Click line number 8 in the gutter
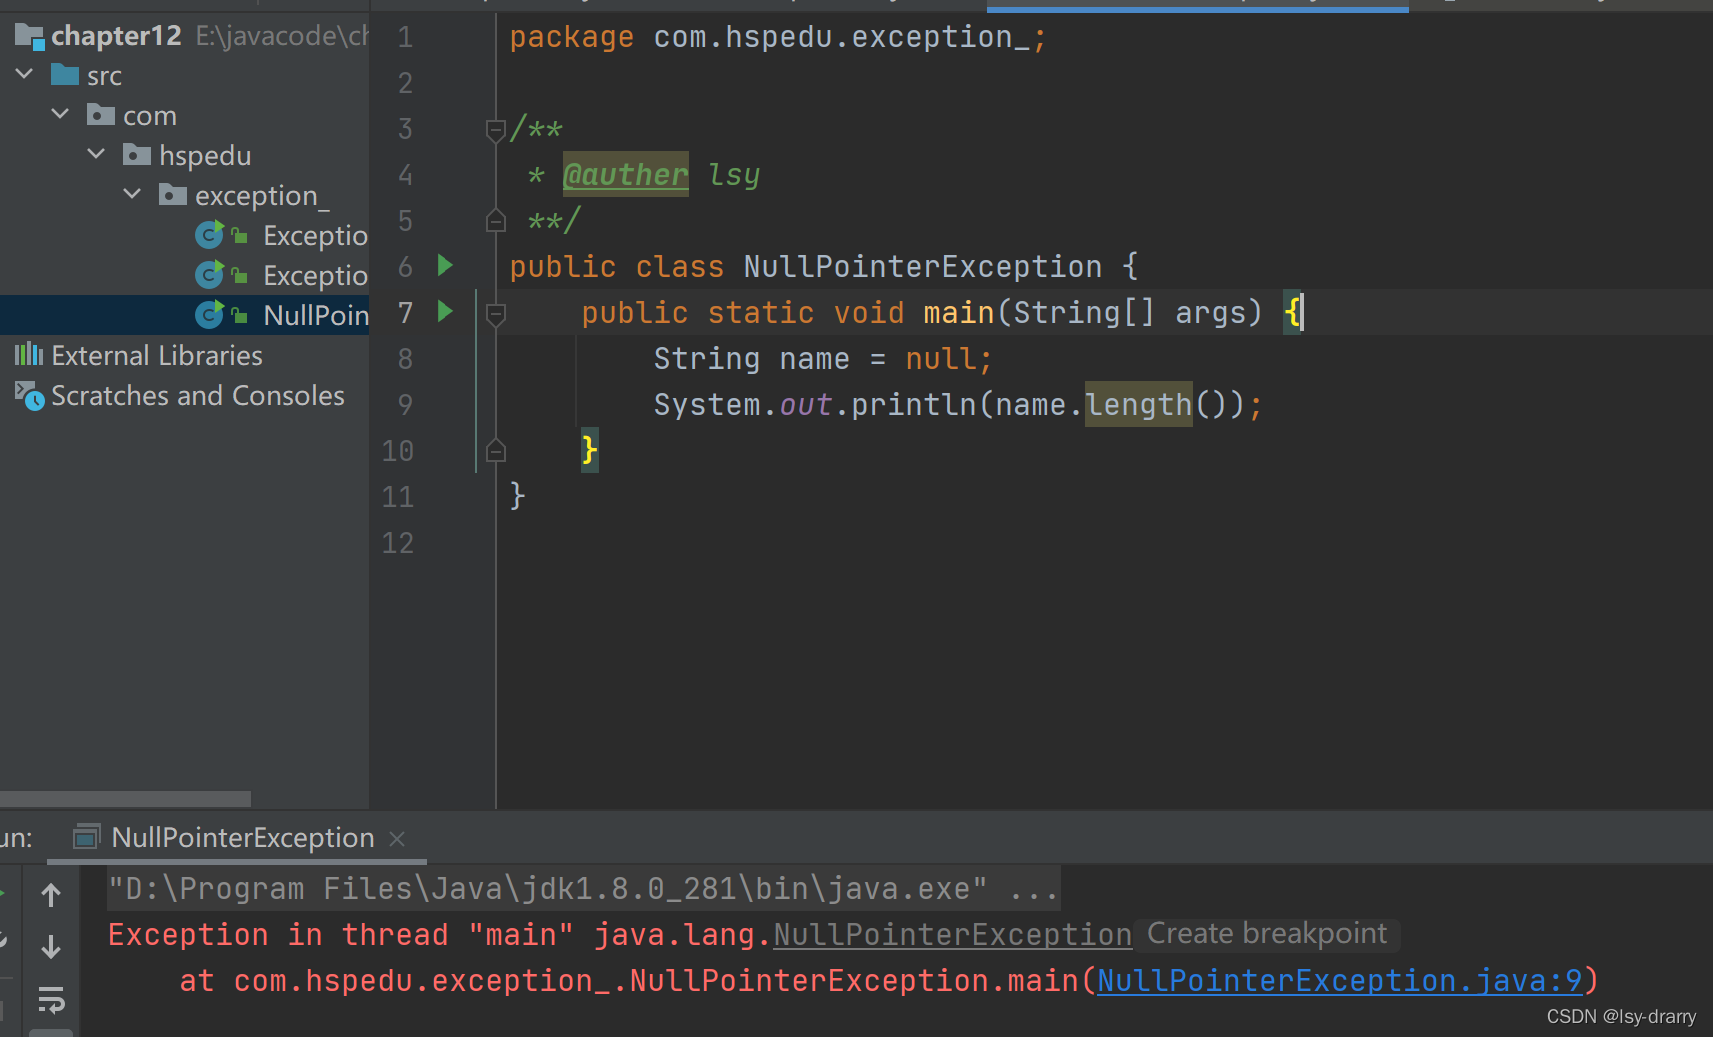Image resolution: width=1713 pixels, height=1037 pixels. (405, 358)
